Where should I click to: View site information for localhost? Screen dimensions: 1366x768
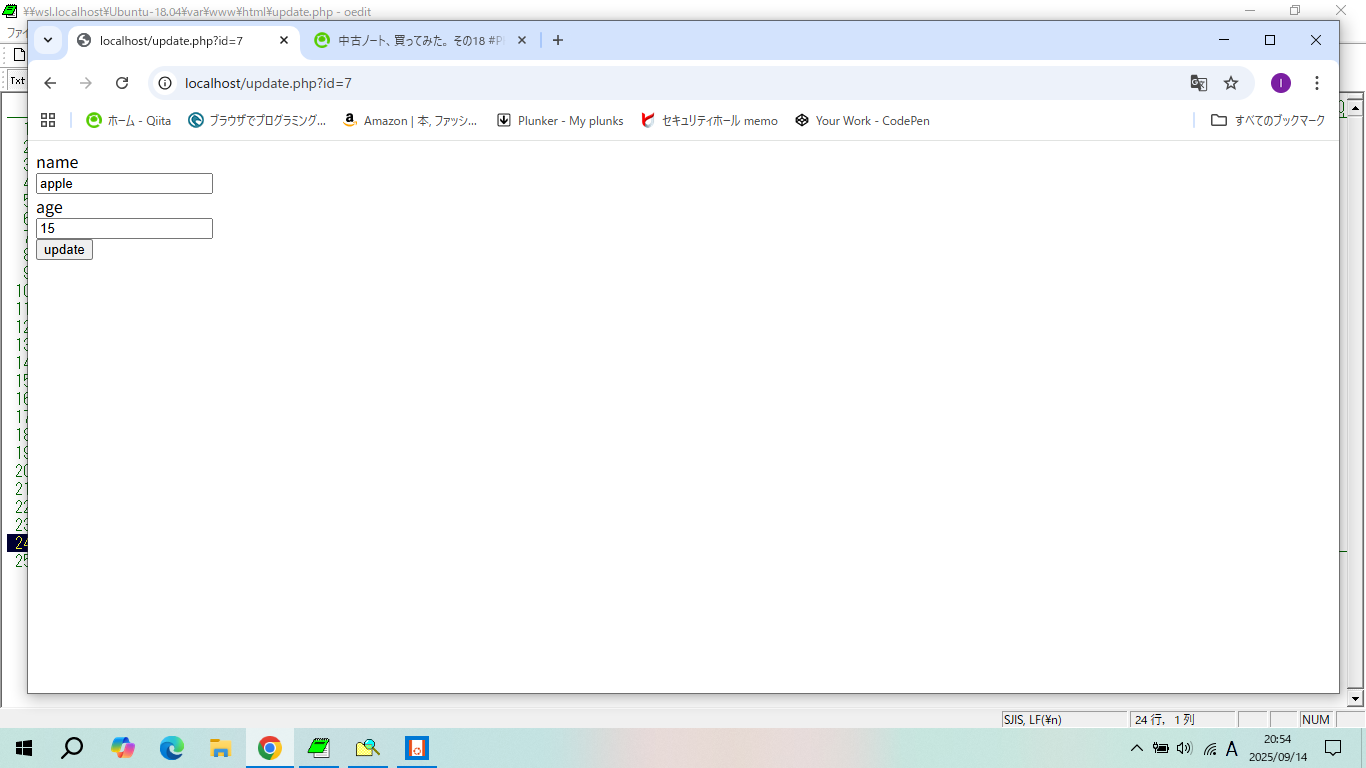coord(165,83)
